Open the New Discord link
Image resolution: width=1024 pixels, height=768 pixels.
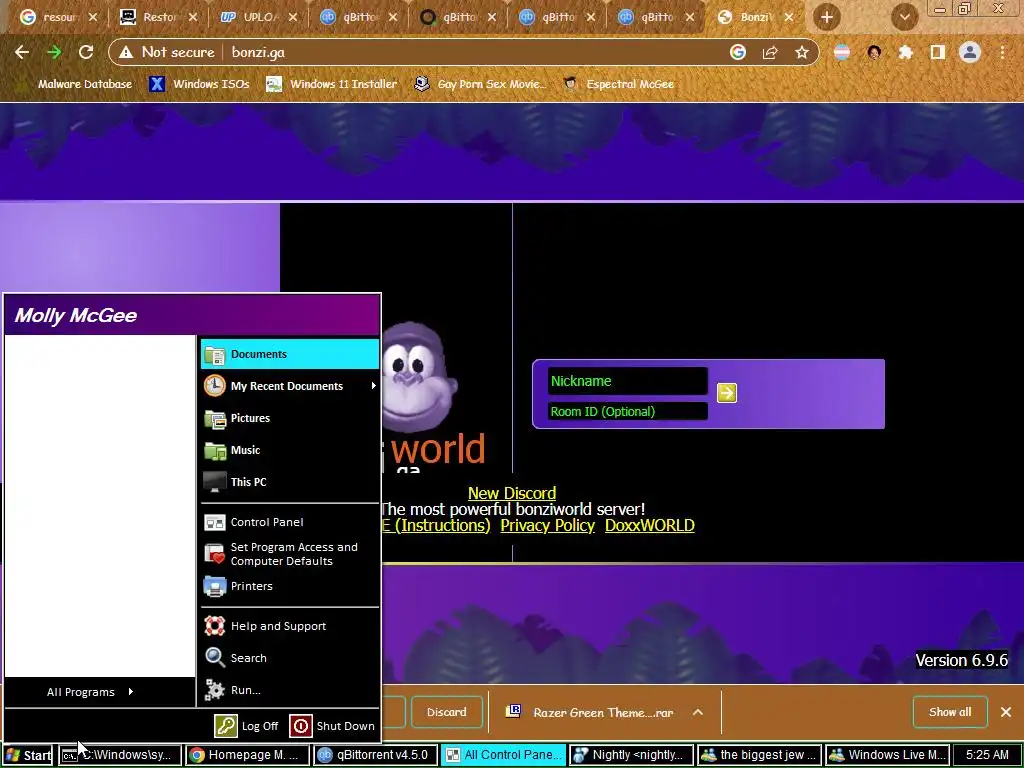tap(512, 493)
